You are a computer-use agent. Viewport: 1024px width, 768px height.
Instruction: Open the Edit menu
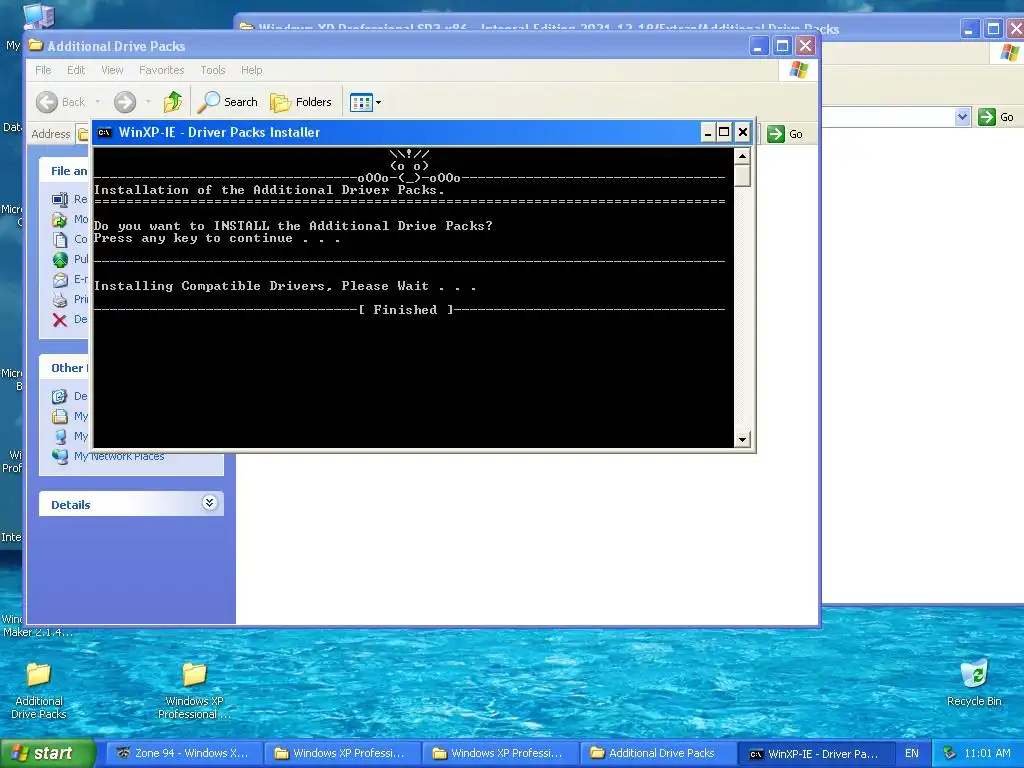(76, 70)
